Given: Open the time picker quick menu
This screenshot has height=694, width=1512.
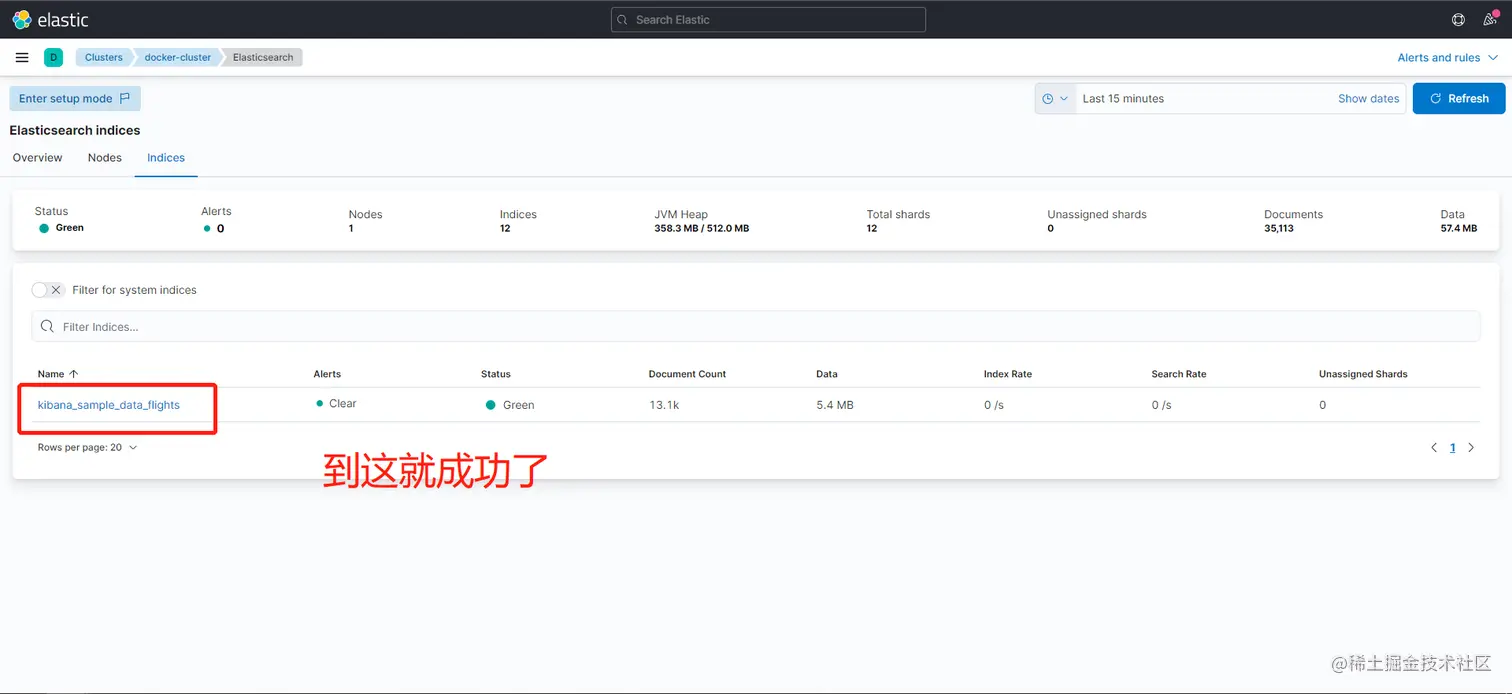Looking at the screenshot, I should tap(1055, 99).
